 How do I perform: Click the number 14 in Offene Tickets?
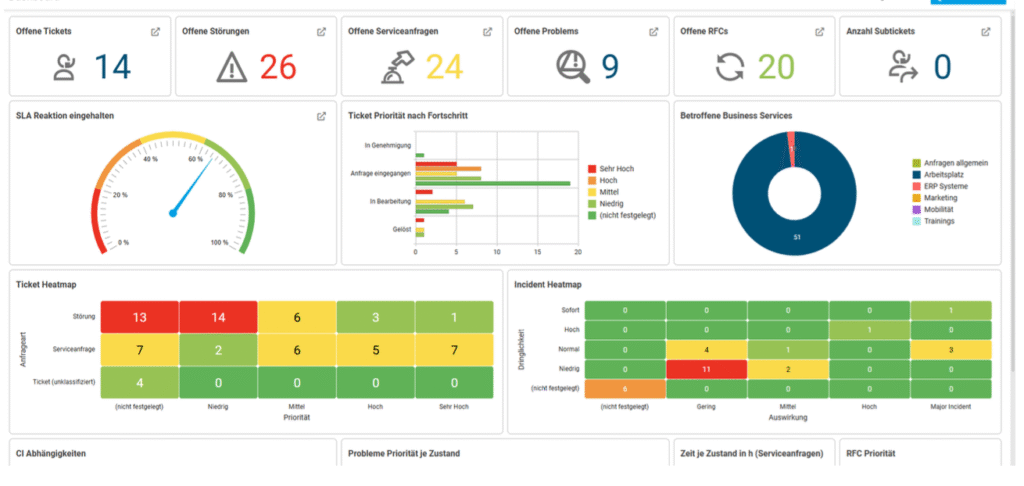[113, 67]
